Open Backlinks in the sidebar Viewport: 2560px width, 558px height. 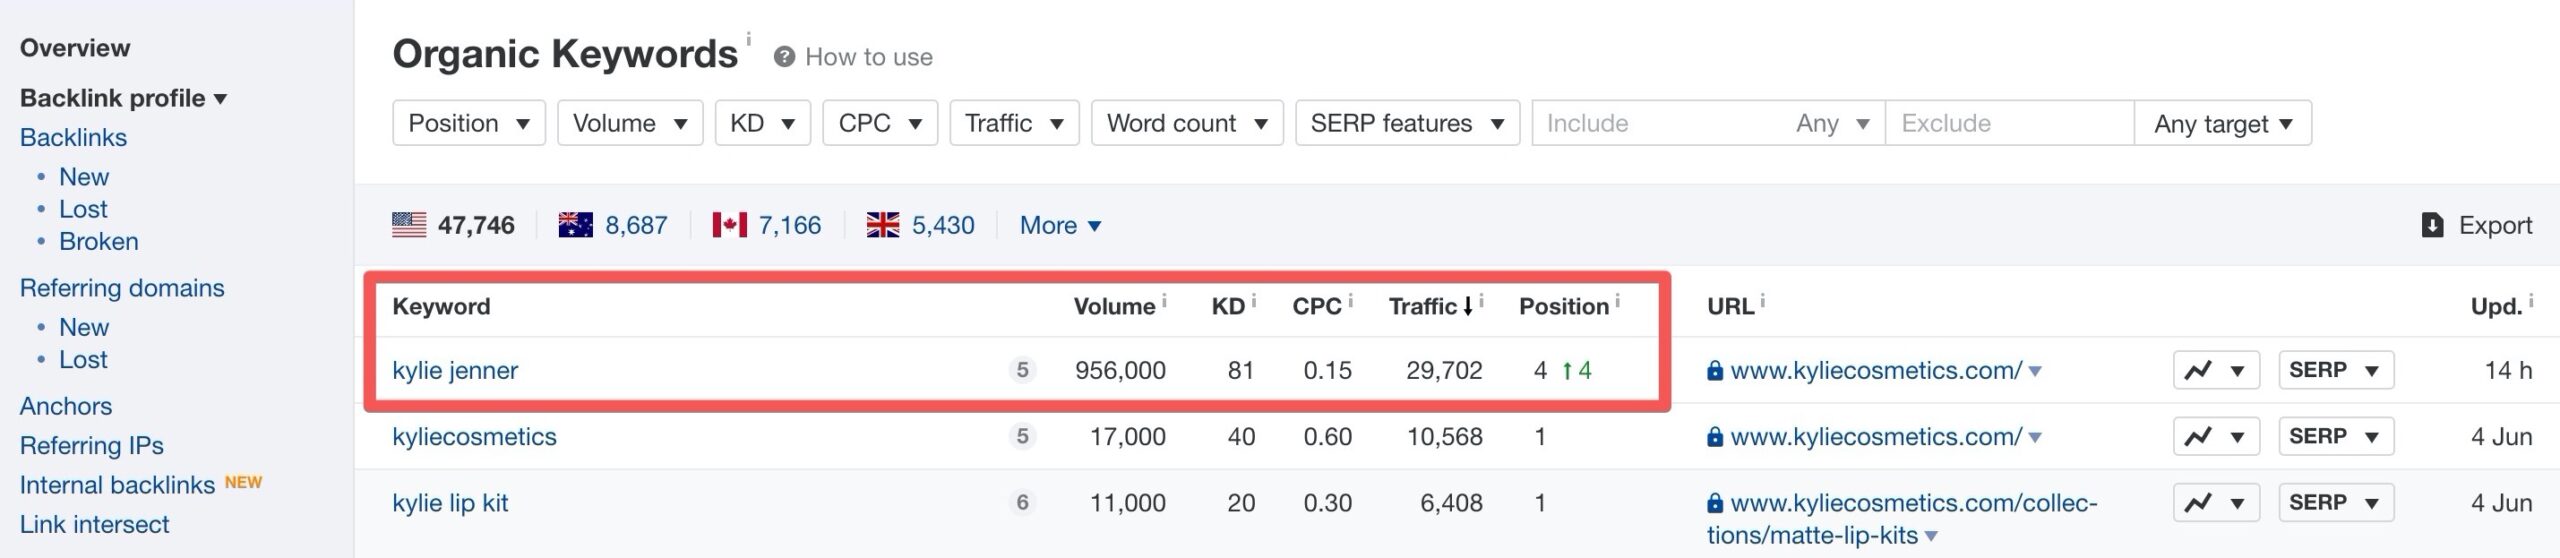pyautogui.click(x=73, y=137)
